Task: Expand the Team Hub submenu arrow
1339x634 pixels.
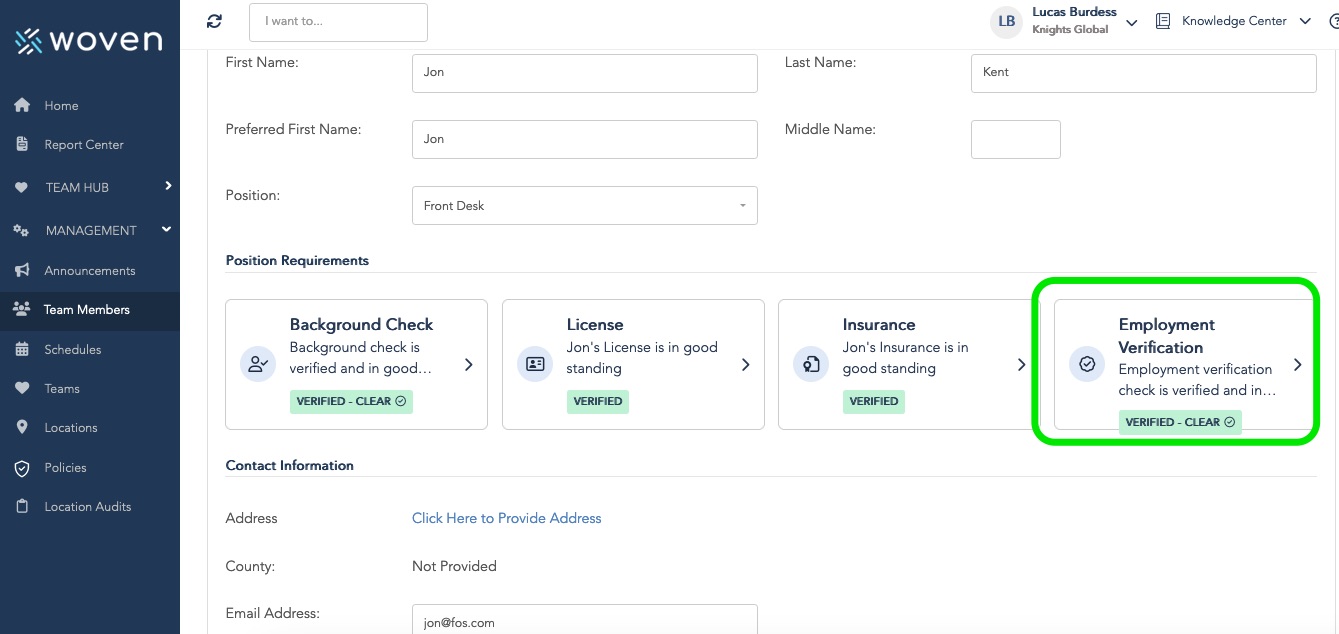Action: pos(168,186)
